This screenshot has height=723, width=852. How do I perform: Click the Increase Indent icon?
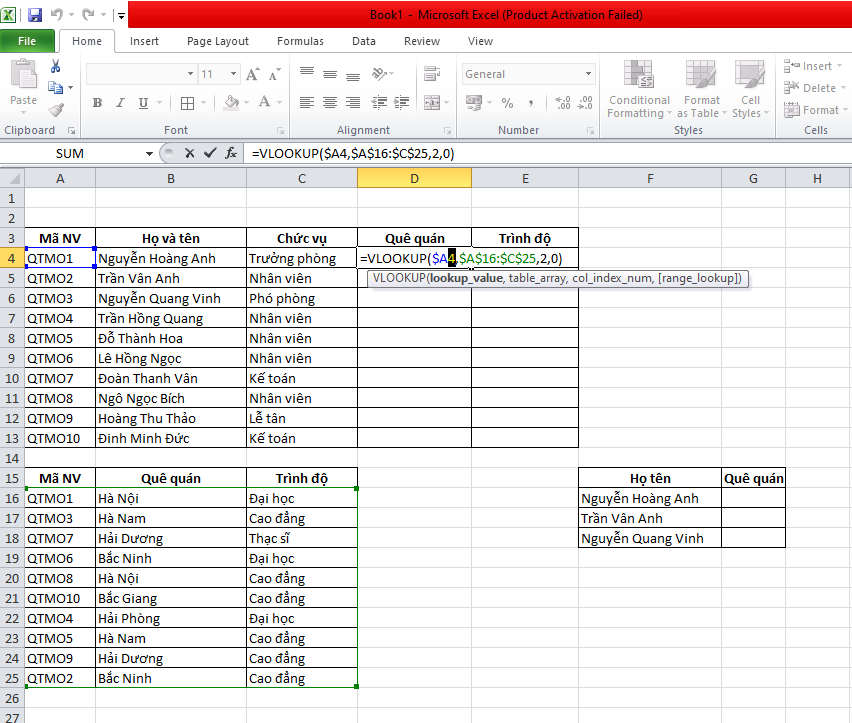(402, 103)
